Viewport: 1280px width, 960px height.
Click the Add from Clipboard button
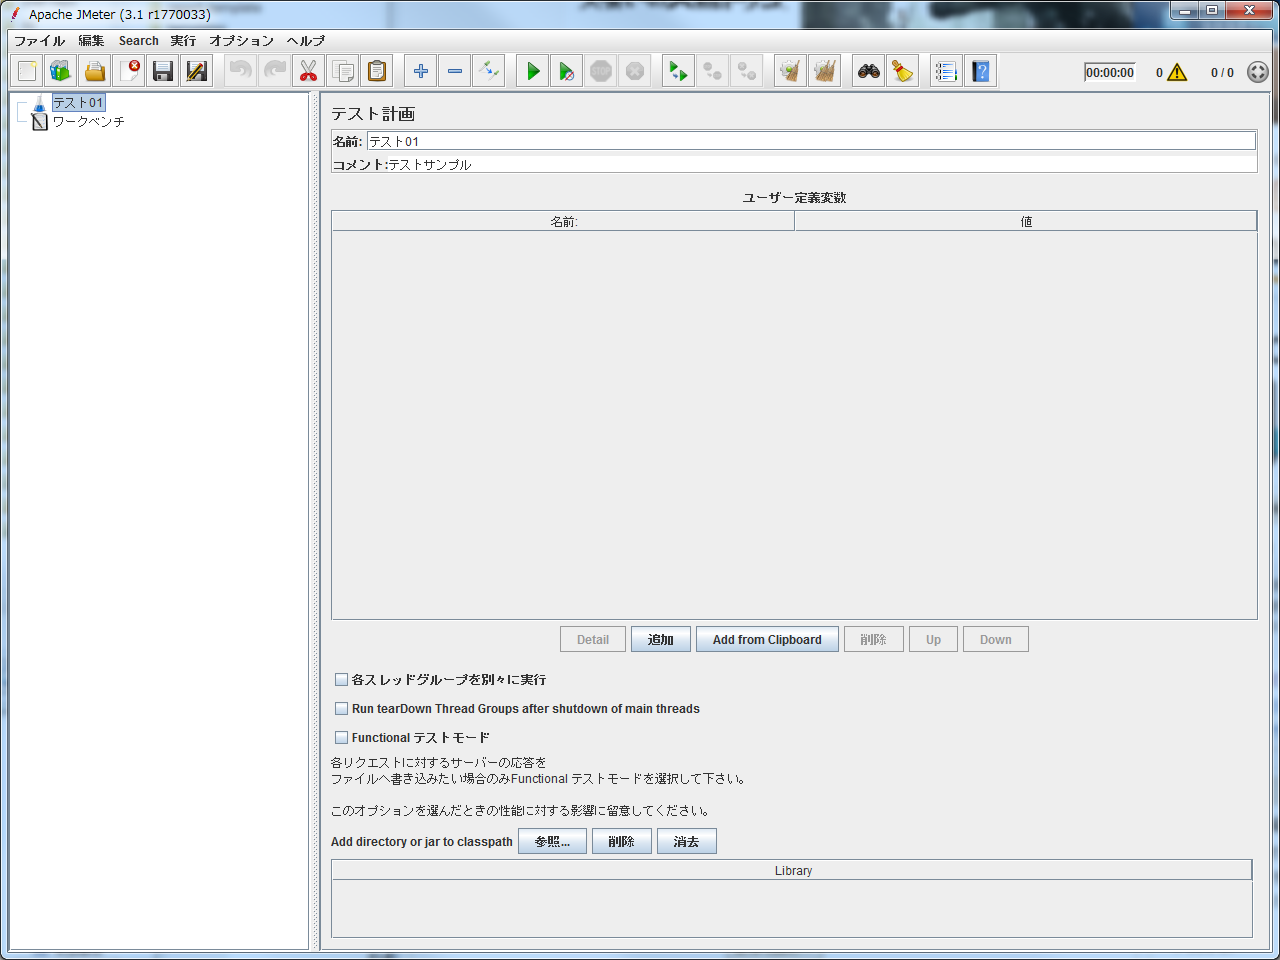(x=767, y=640)
